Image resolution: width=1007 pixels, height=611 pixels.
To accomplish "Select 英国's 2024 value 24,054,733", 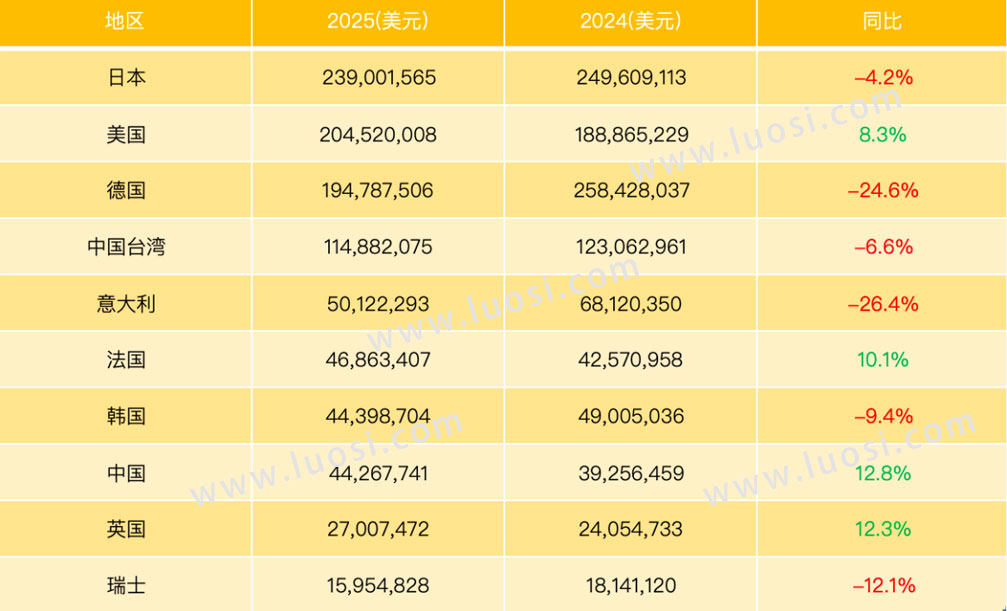I will click(630, 529).
